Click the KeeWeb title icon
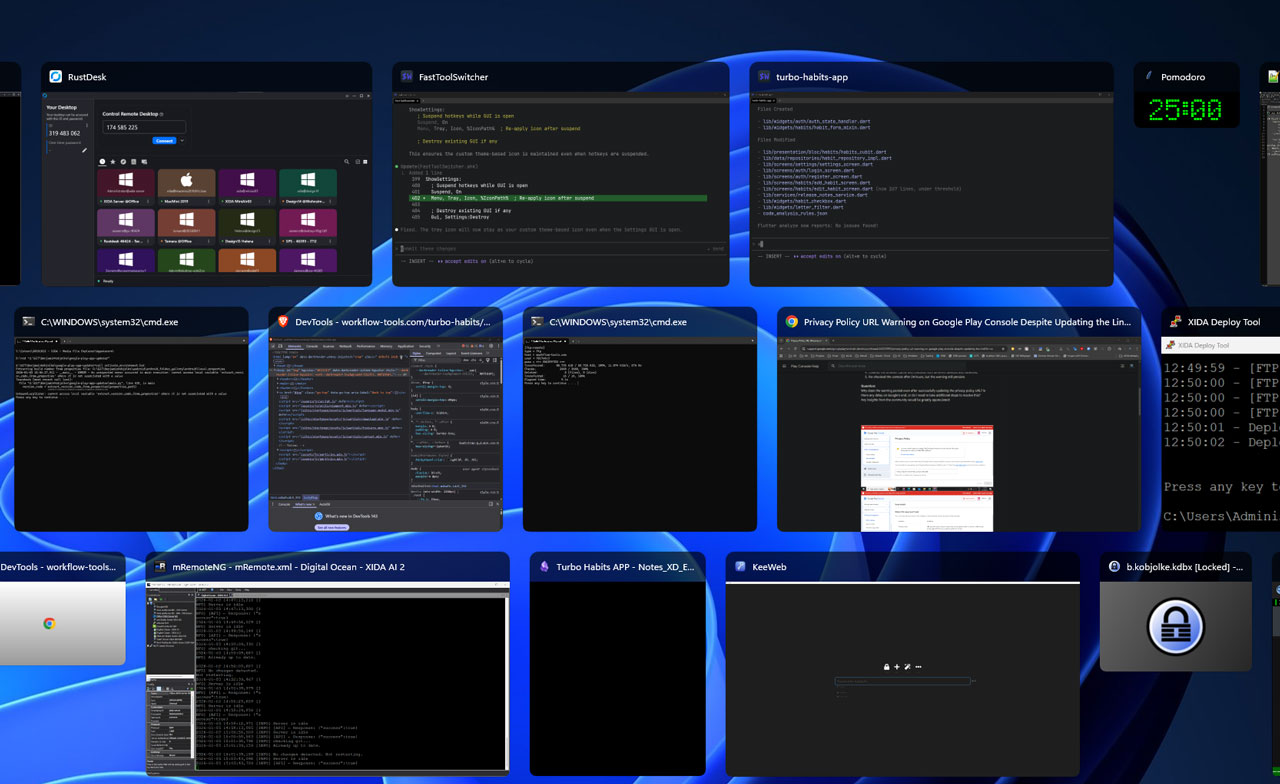Screen dimensions: 1280x784 pyautogui.click(x=740, y=567)
